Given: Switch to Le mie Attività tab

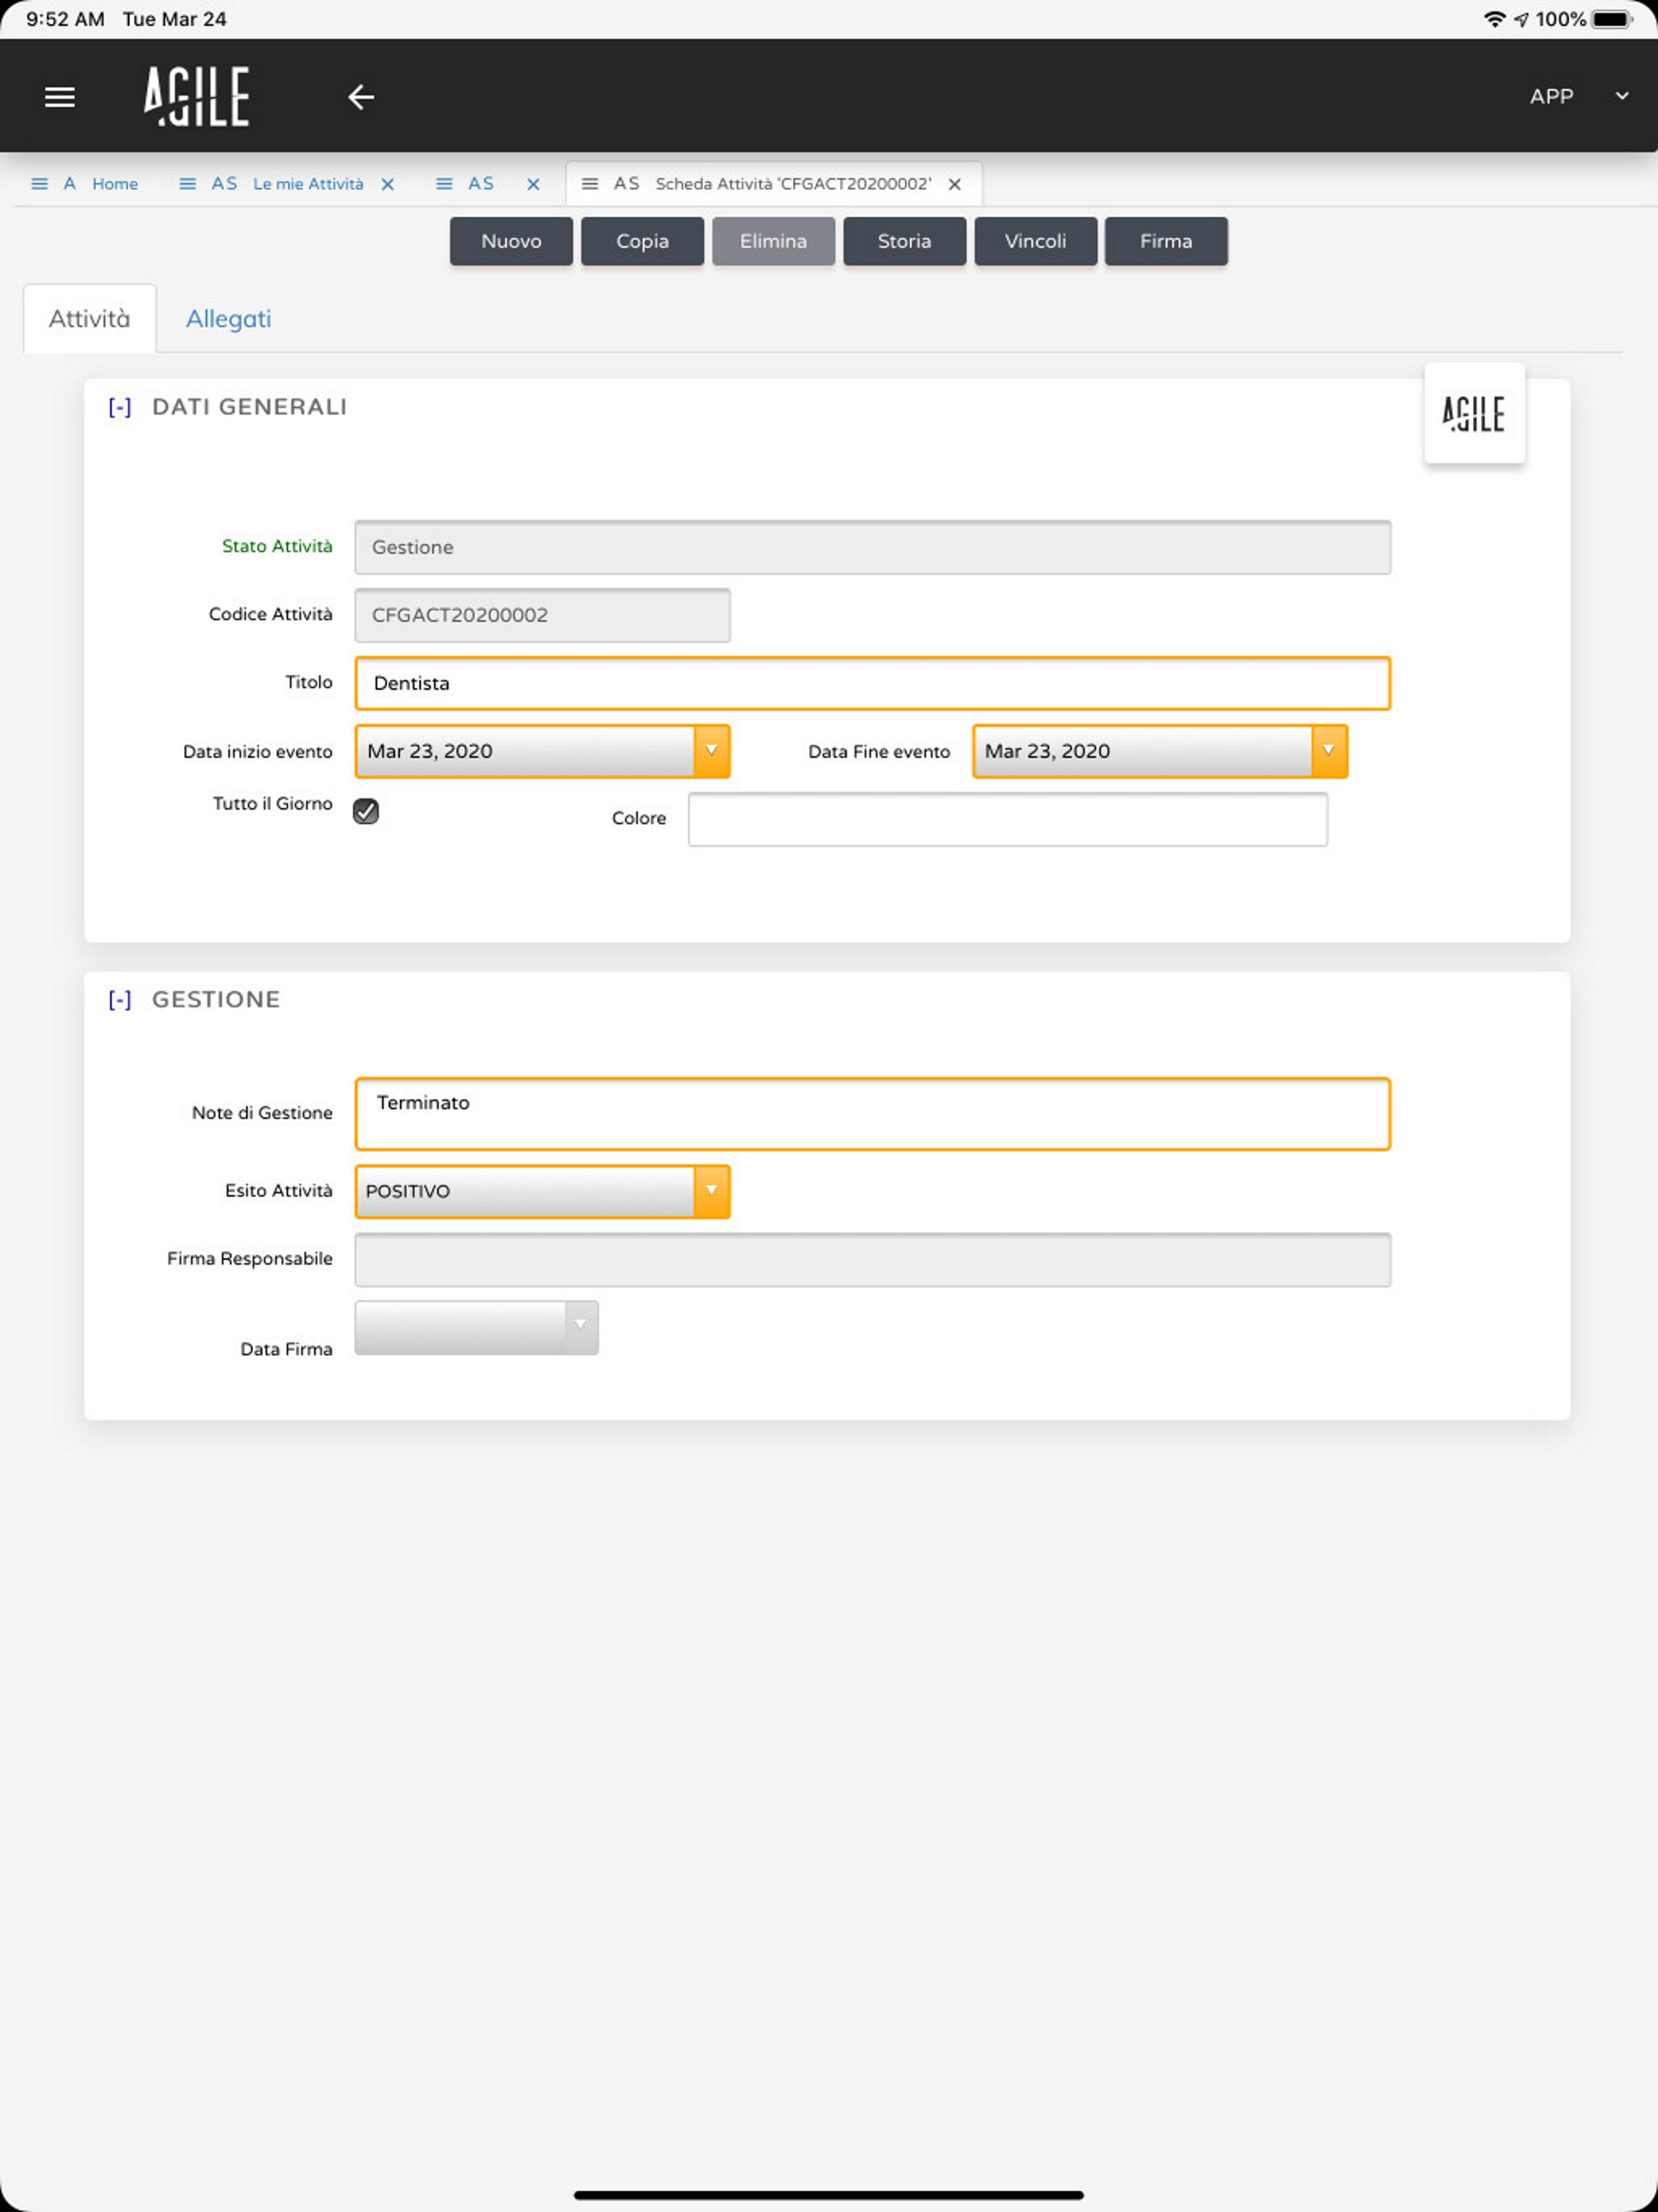Looking at the screenshot, I should tap(308, 184).
